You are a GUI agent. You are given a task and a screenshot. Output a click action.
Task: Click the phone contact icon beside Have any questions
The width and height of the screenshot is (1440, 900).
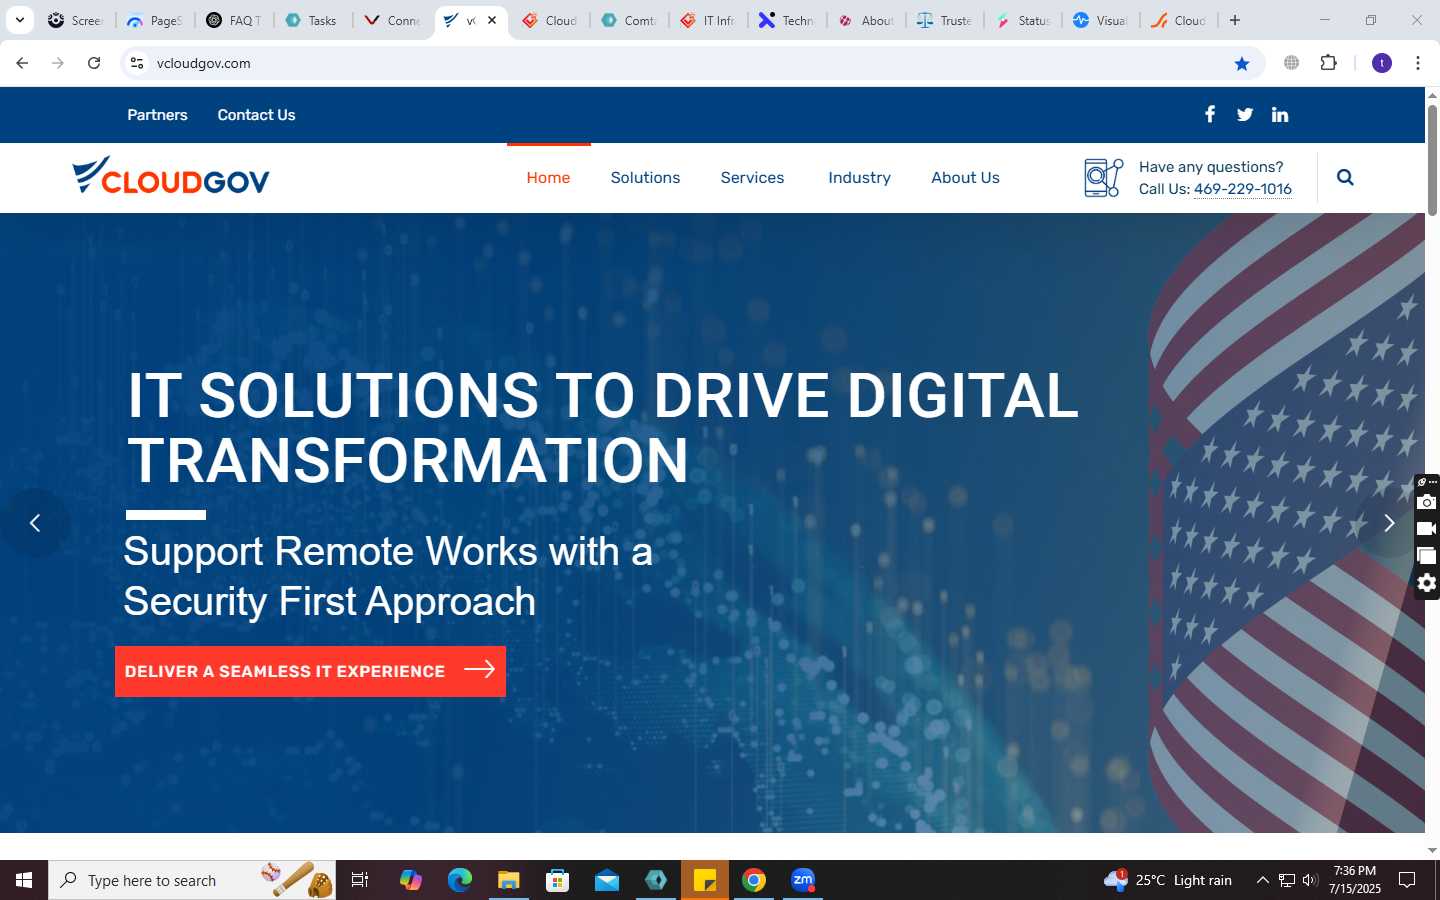click(1104, 178)
